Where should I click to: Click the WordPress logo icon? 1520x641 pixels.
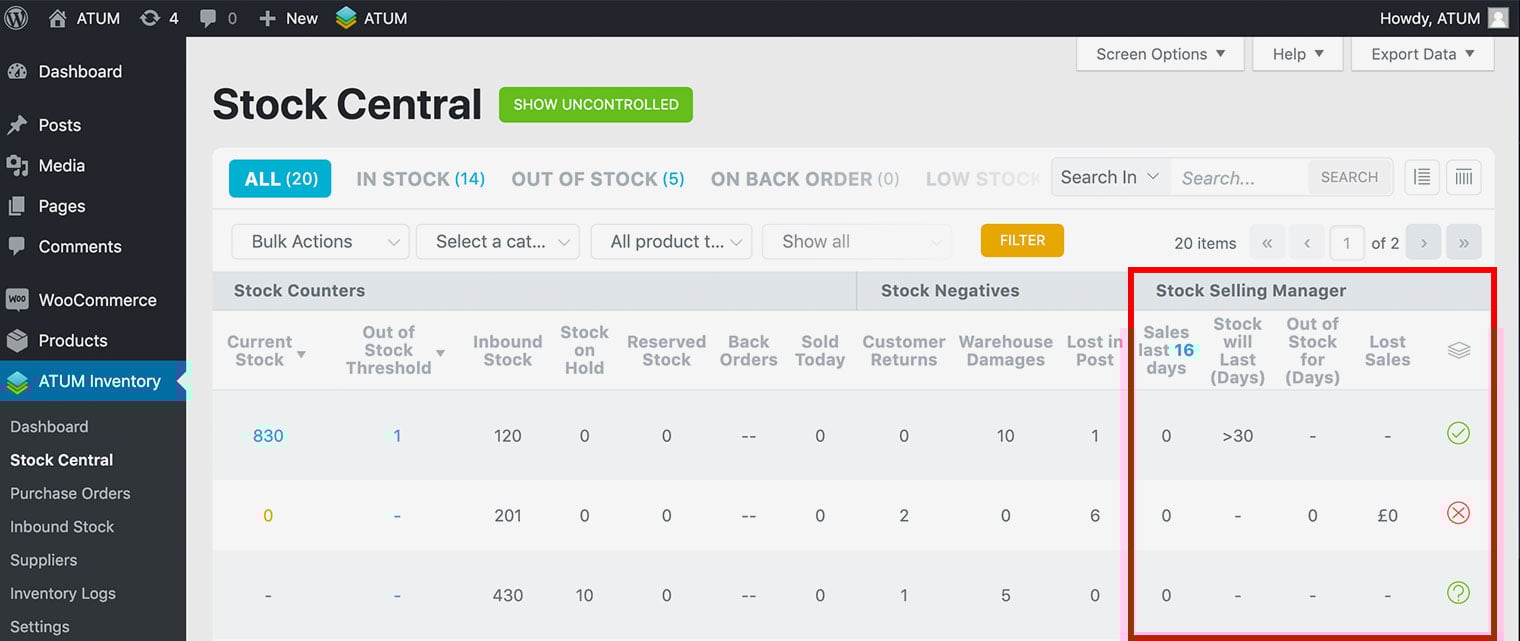16,18
